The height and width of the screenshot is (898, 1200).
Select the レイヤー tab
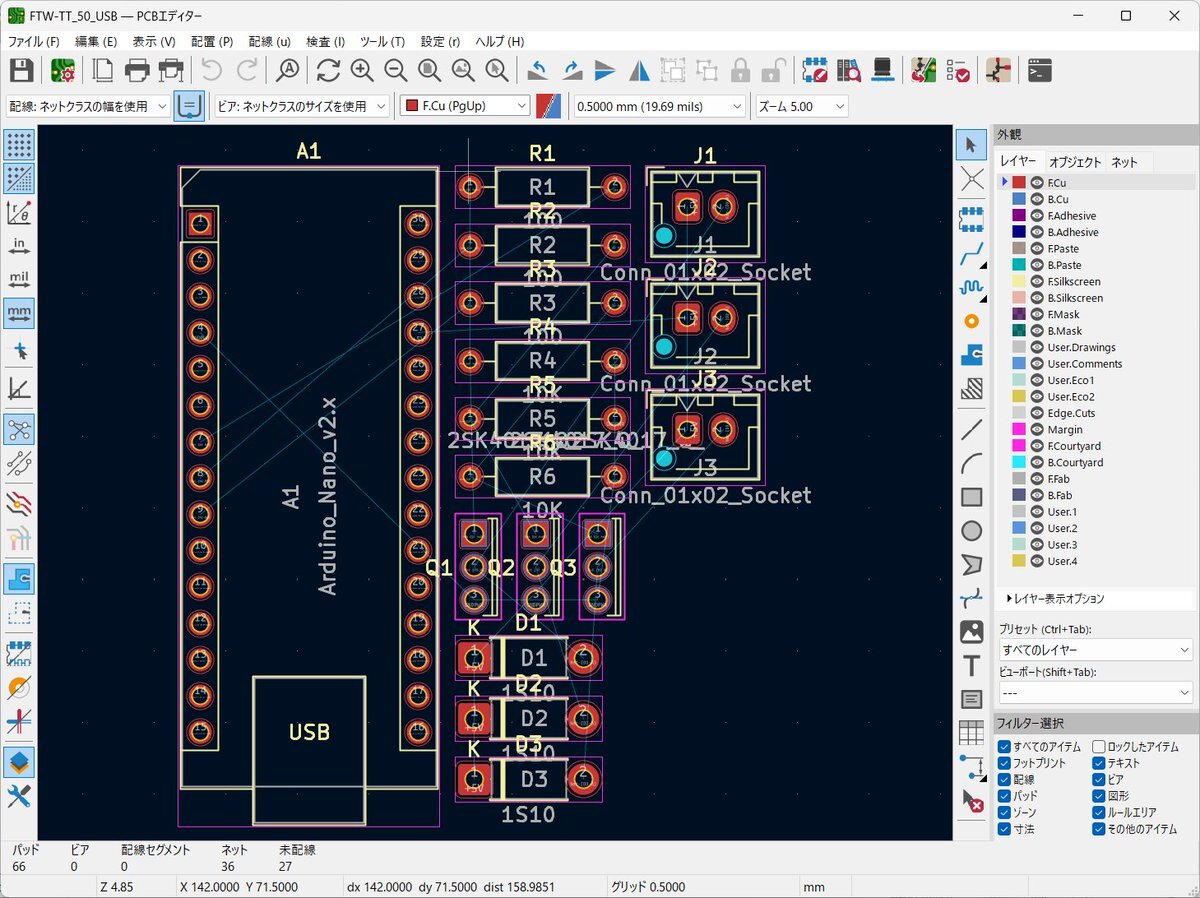click(1019, 162)
